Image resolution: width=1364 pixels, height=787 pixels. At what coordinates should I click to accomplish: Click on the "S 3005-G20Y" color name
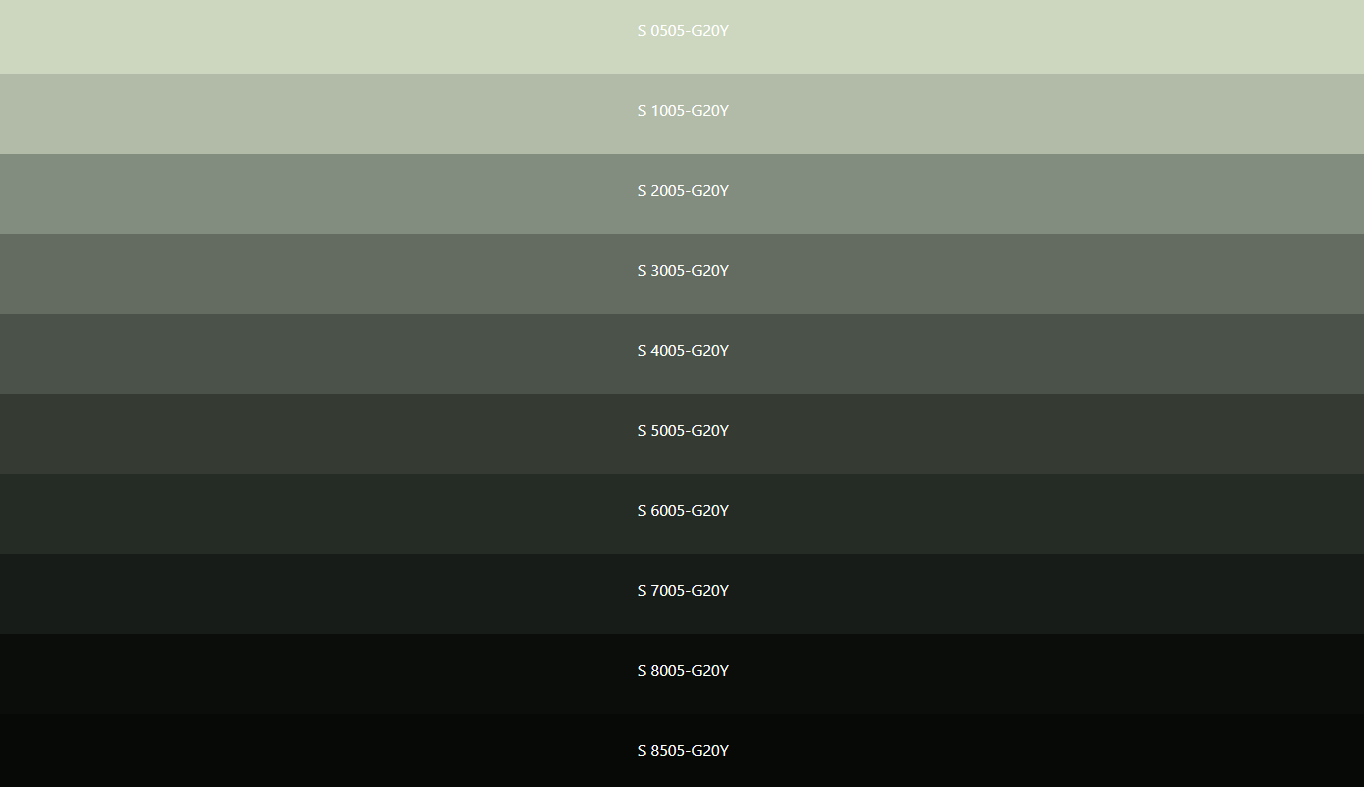[683, 271]
